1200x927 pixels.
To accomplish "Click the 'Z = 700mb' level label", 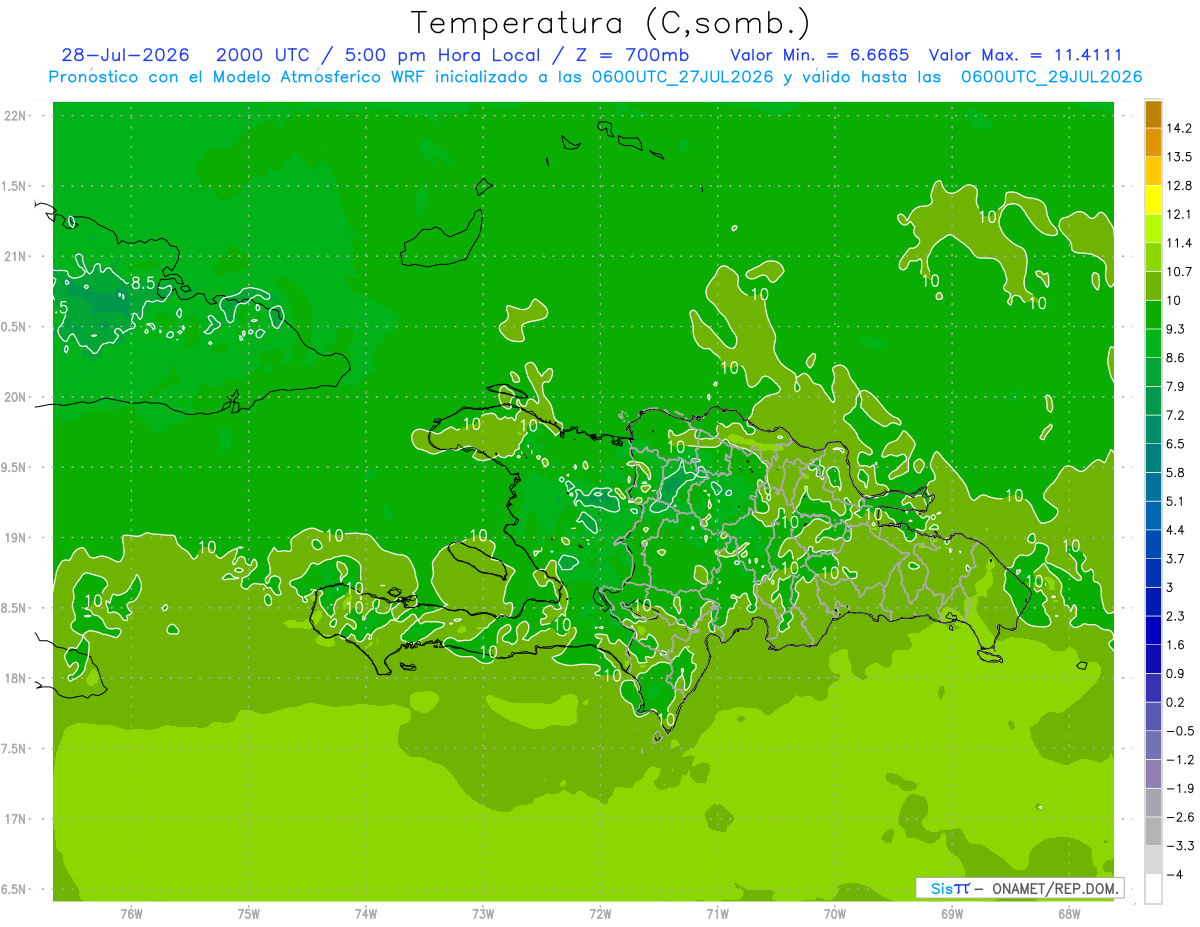I will (634, 55).
